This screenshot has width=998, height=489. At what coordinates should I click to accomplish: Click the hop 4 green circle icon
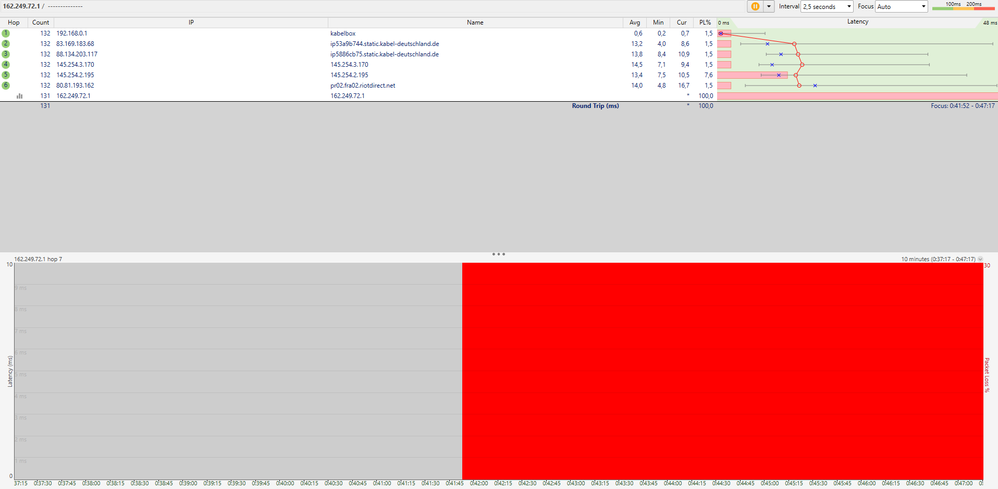(6, 64)
